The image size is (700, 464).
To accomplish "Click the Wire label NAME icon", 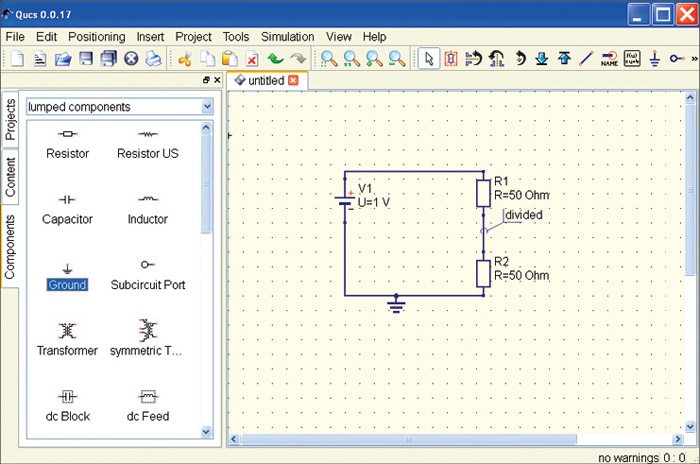I will click(x=609, y=59).
